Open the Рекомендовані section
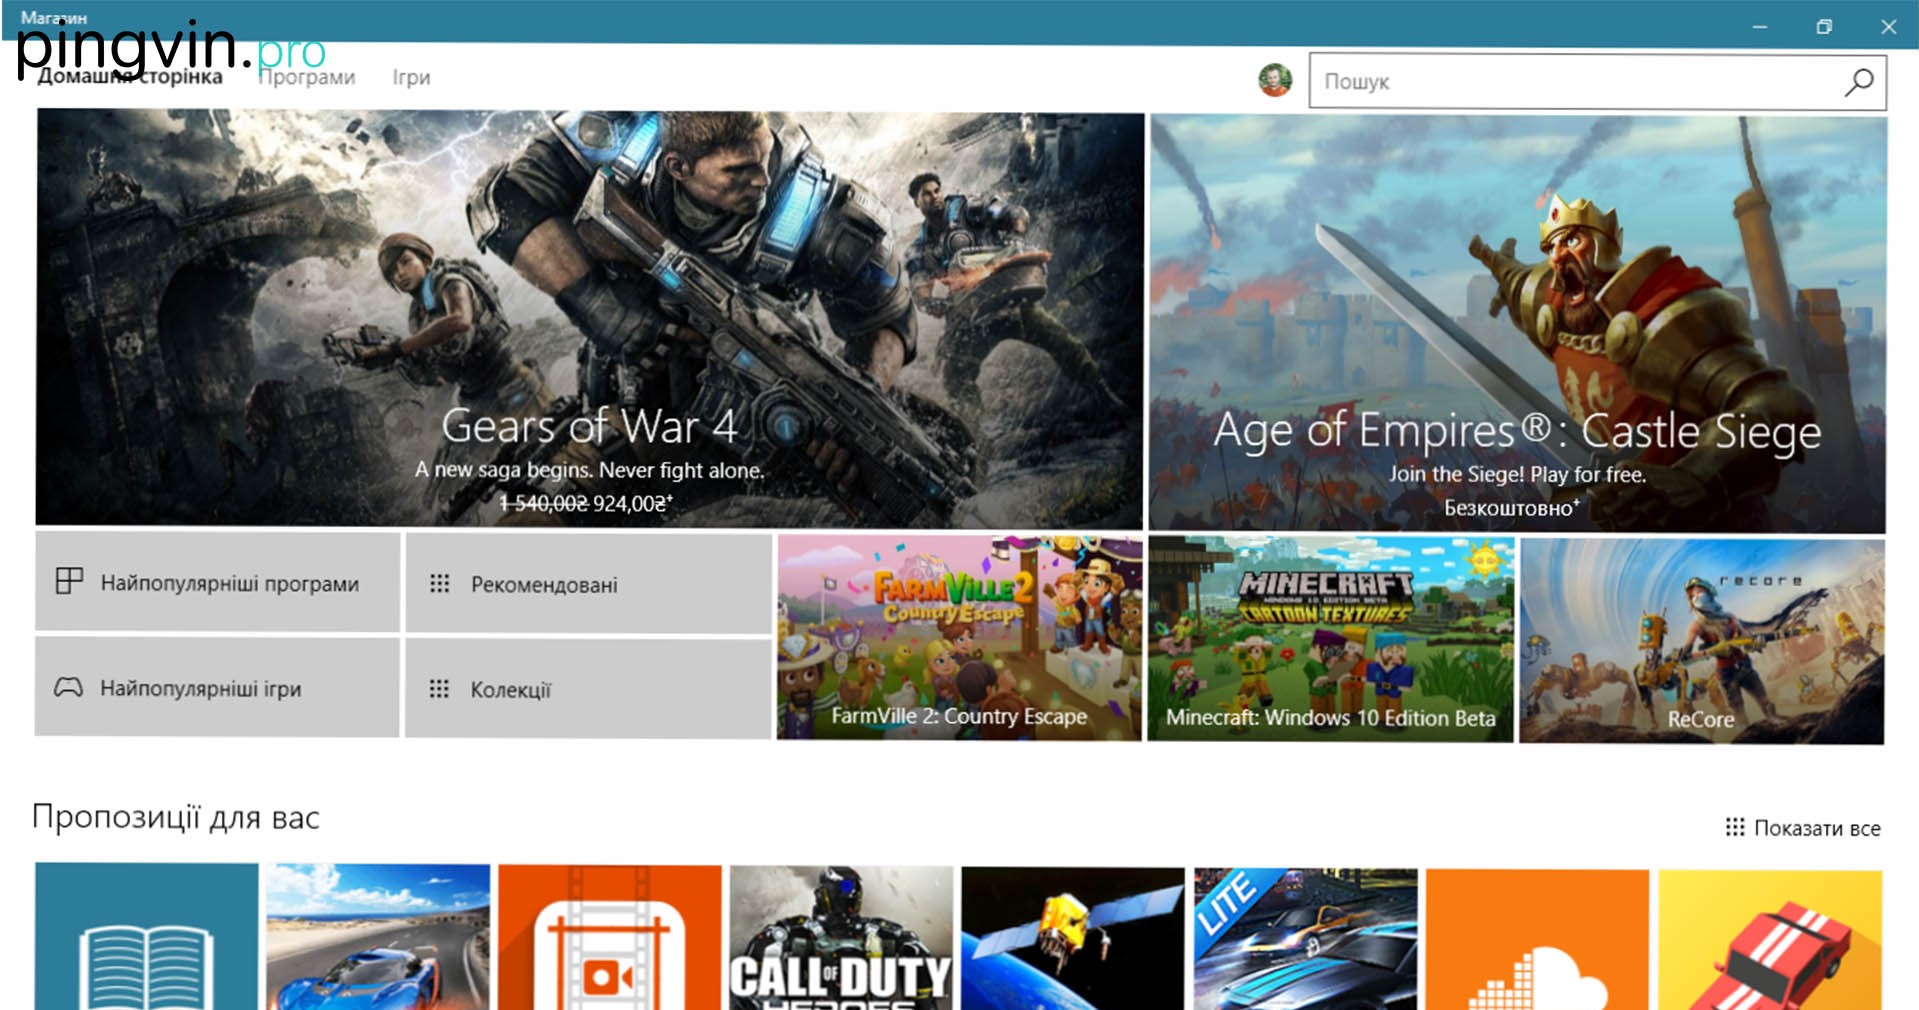 tap(588, 584)
